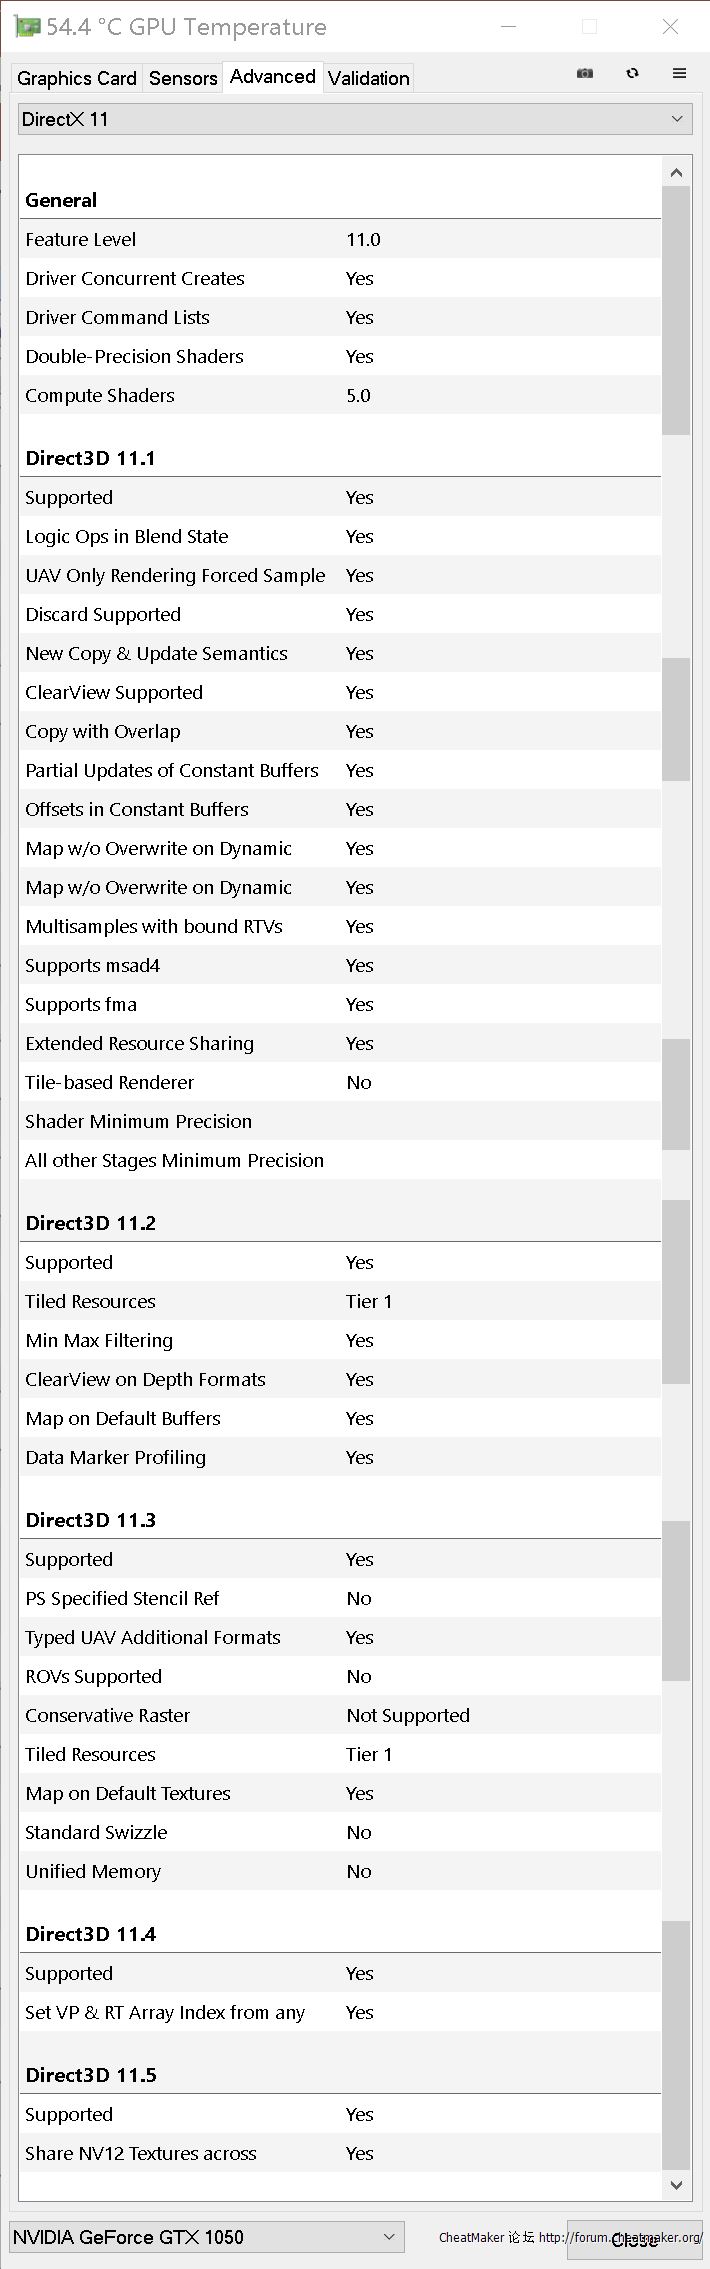This screenshot has width=710, height=2269.
Task: Click the refresh icon in the toolbar
Action: pos(632,73)
